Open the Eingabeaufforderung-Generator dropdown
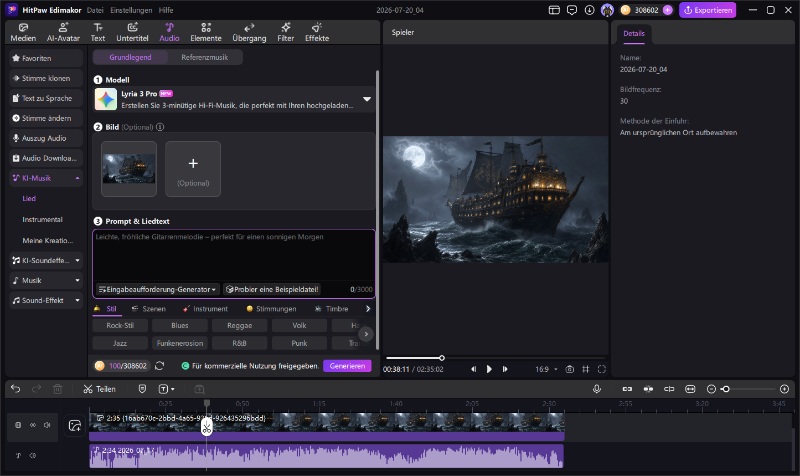 point(157,289)
